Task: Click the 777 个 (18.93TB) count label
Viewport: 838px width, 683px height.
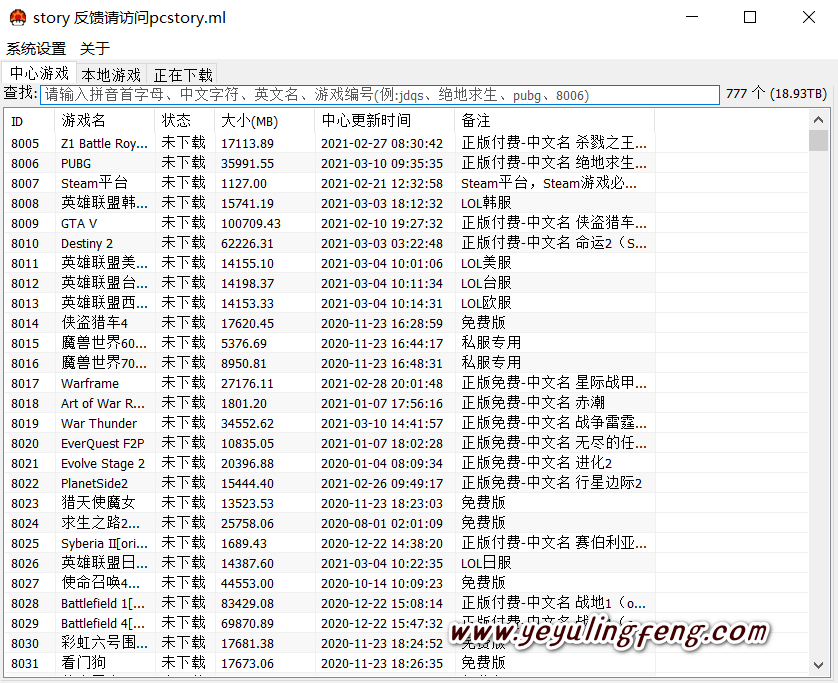Action: (776, 94)
